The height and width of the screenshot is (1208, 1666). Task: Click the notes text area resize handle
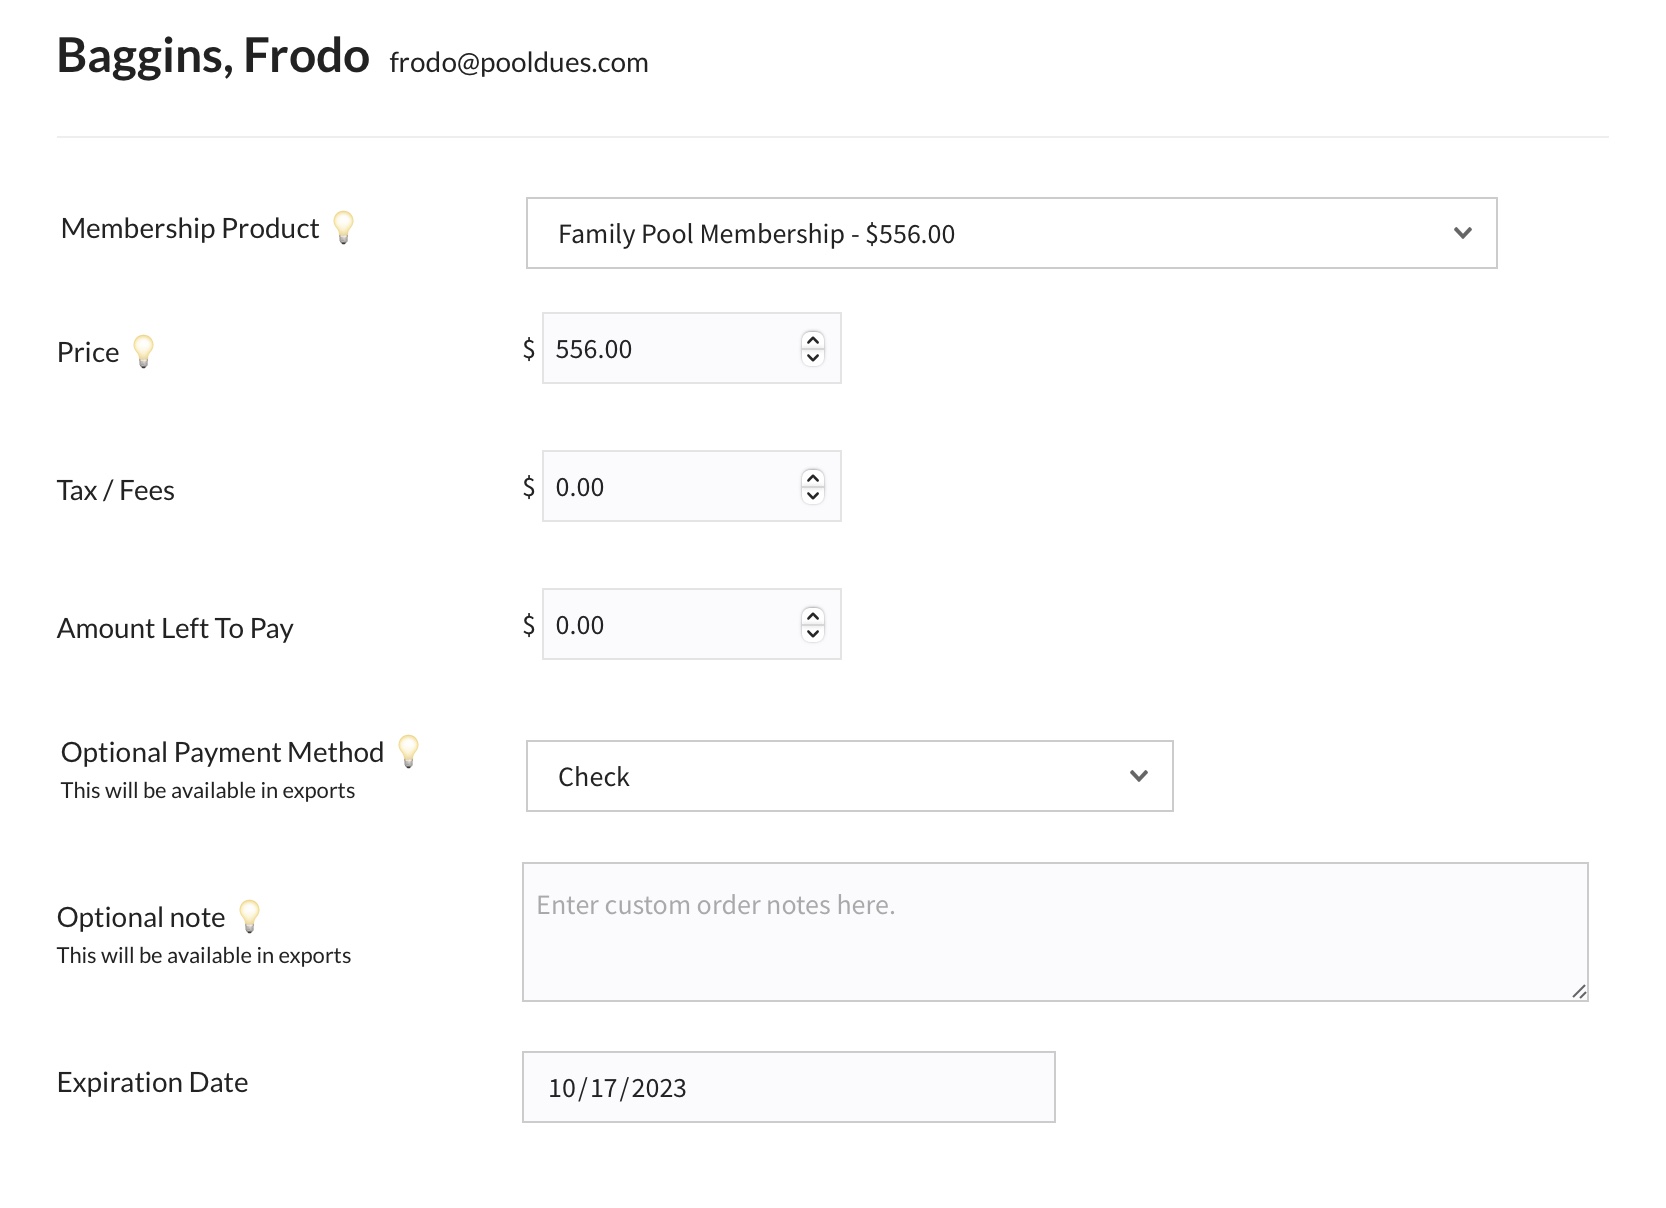[x=1579, y=991]
